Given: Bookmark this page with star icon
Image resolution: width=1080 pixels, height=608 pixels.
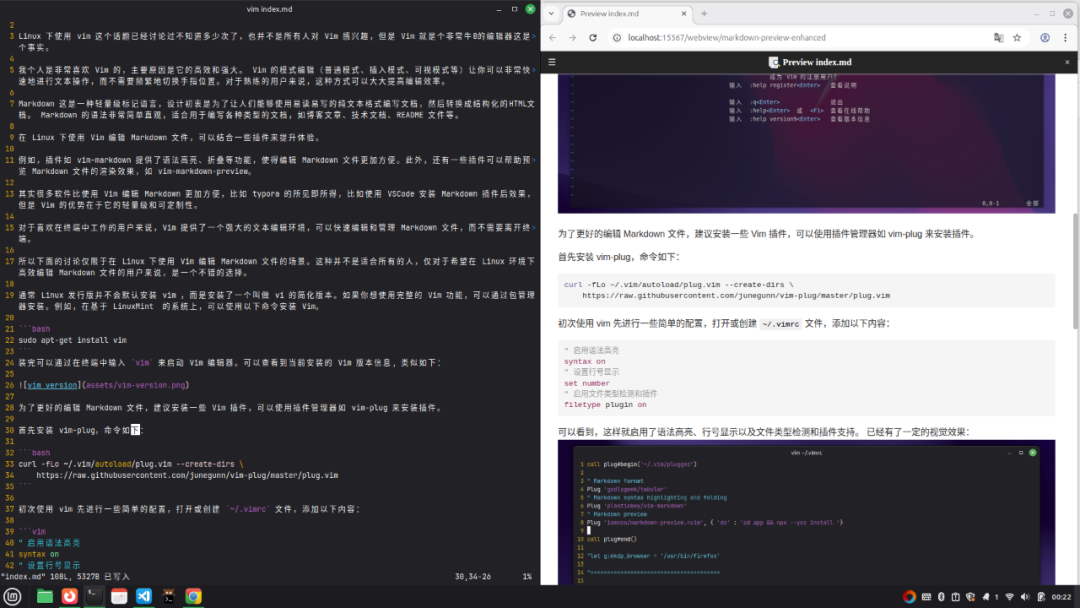Looking at the screenshot, I should point(1017,38).
